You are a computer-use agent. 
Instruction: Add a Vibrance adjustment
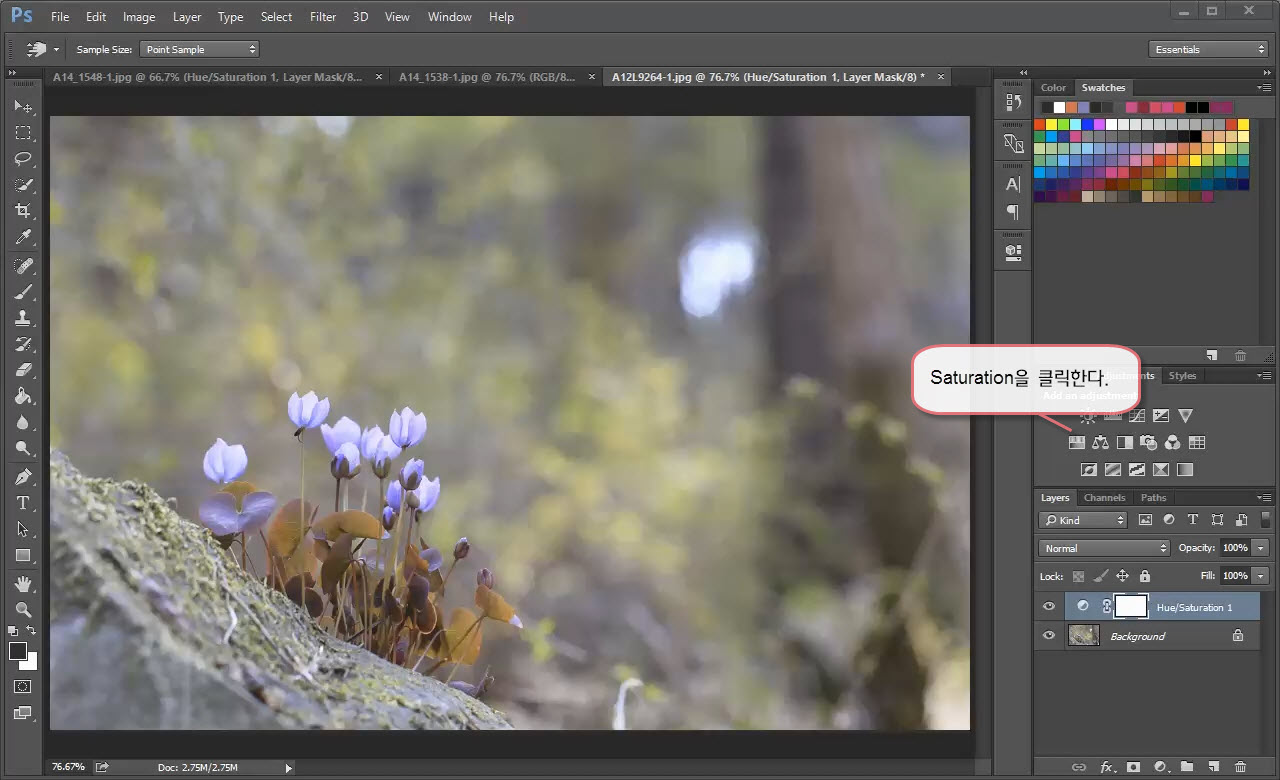click(1185, 415)
